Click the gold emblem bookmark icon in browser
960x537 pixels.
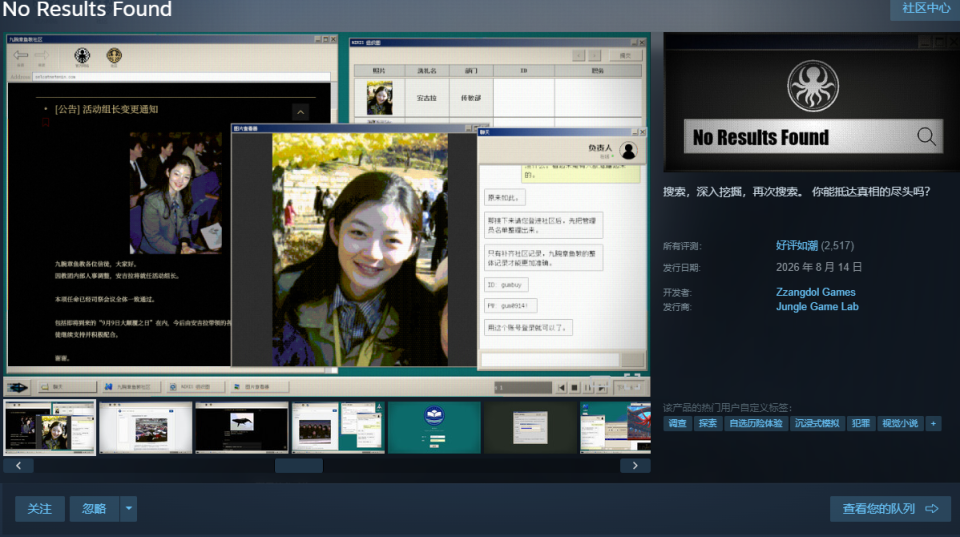114,56
